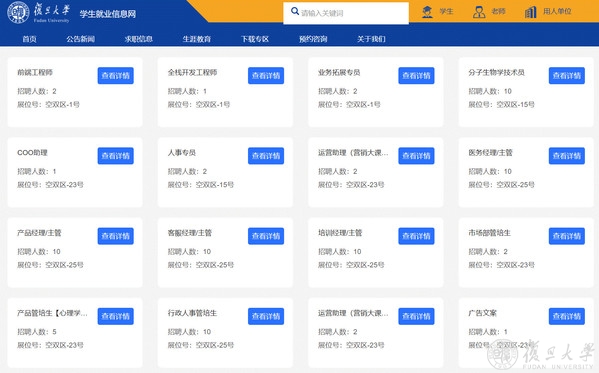Go to the 求职信息 menu item

click(138, 39)
